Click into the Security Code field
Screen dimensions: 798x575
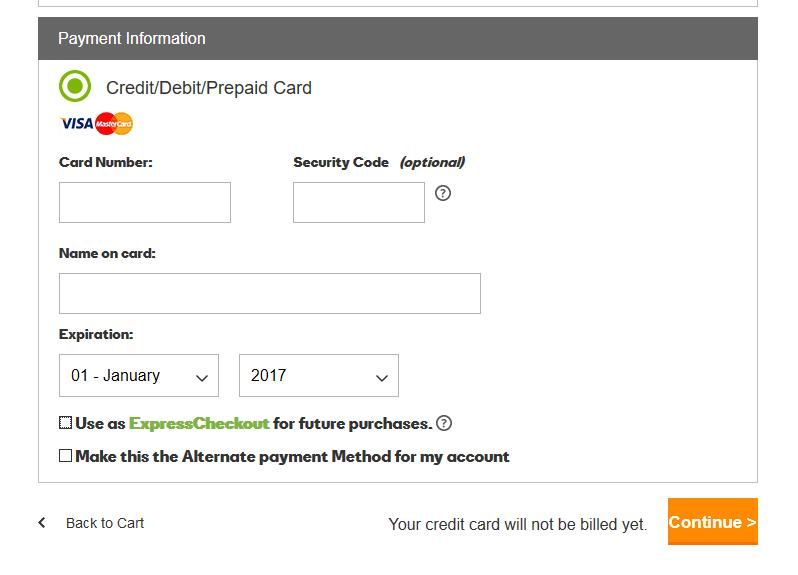[x=358, y=202]
